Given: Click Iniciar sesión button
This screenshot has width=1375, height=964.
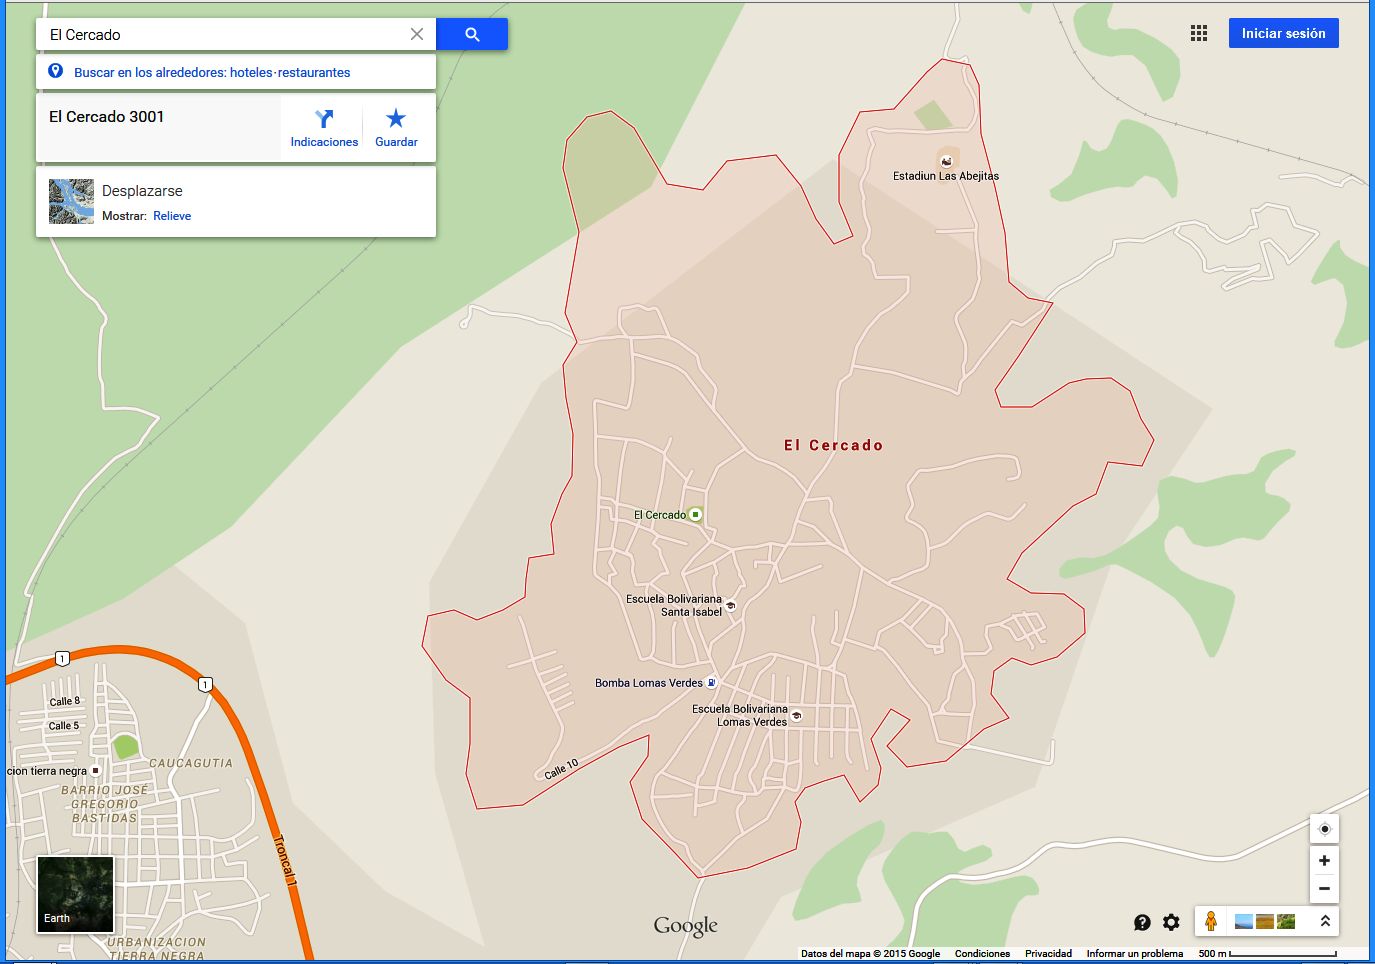Looking at the screenshot, I should pos(1283,33).
